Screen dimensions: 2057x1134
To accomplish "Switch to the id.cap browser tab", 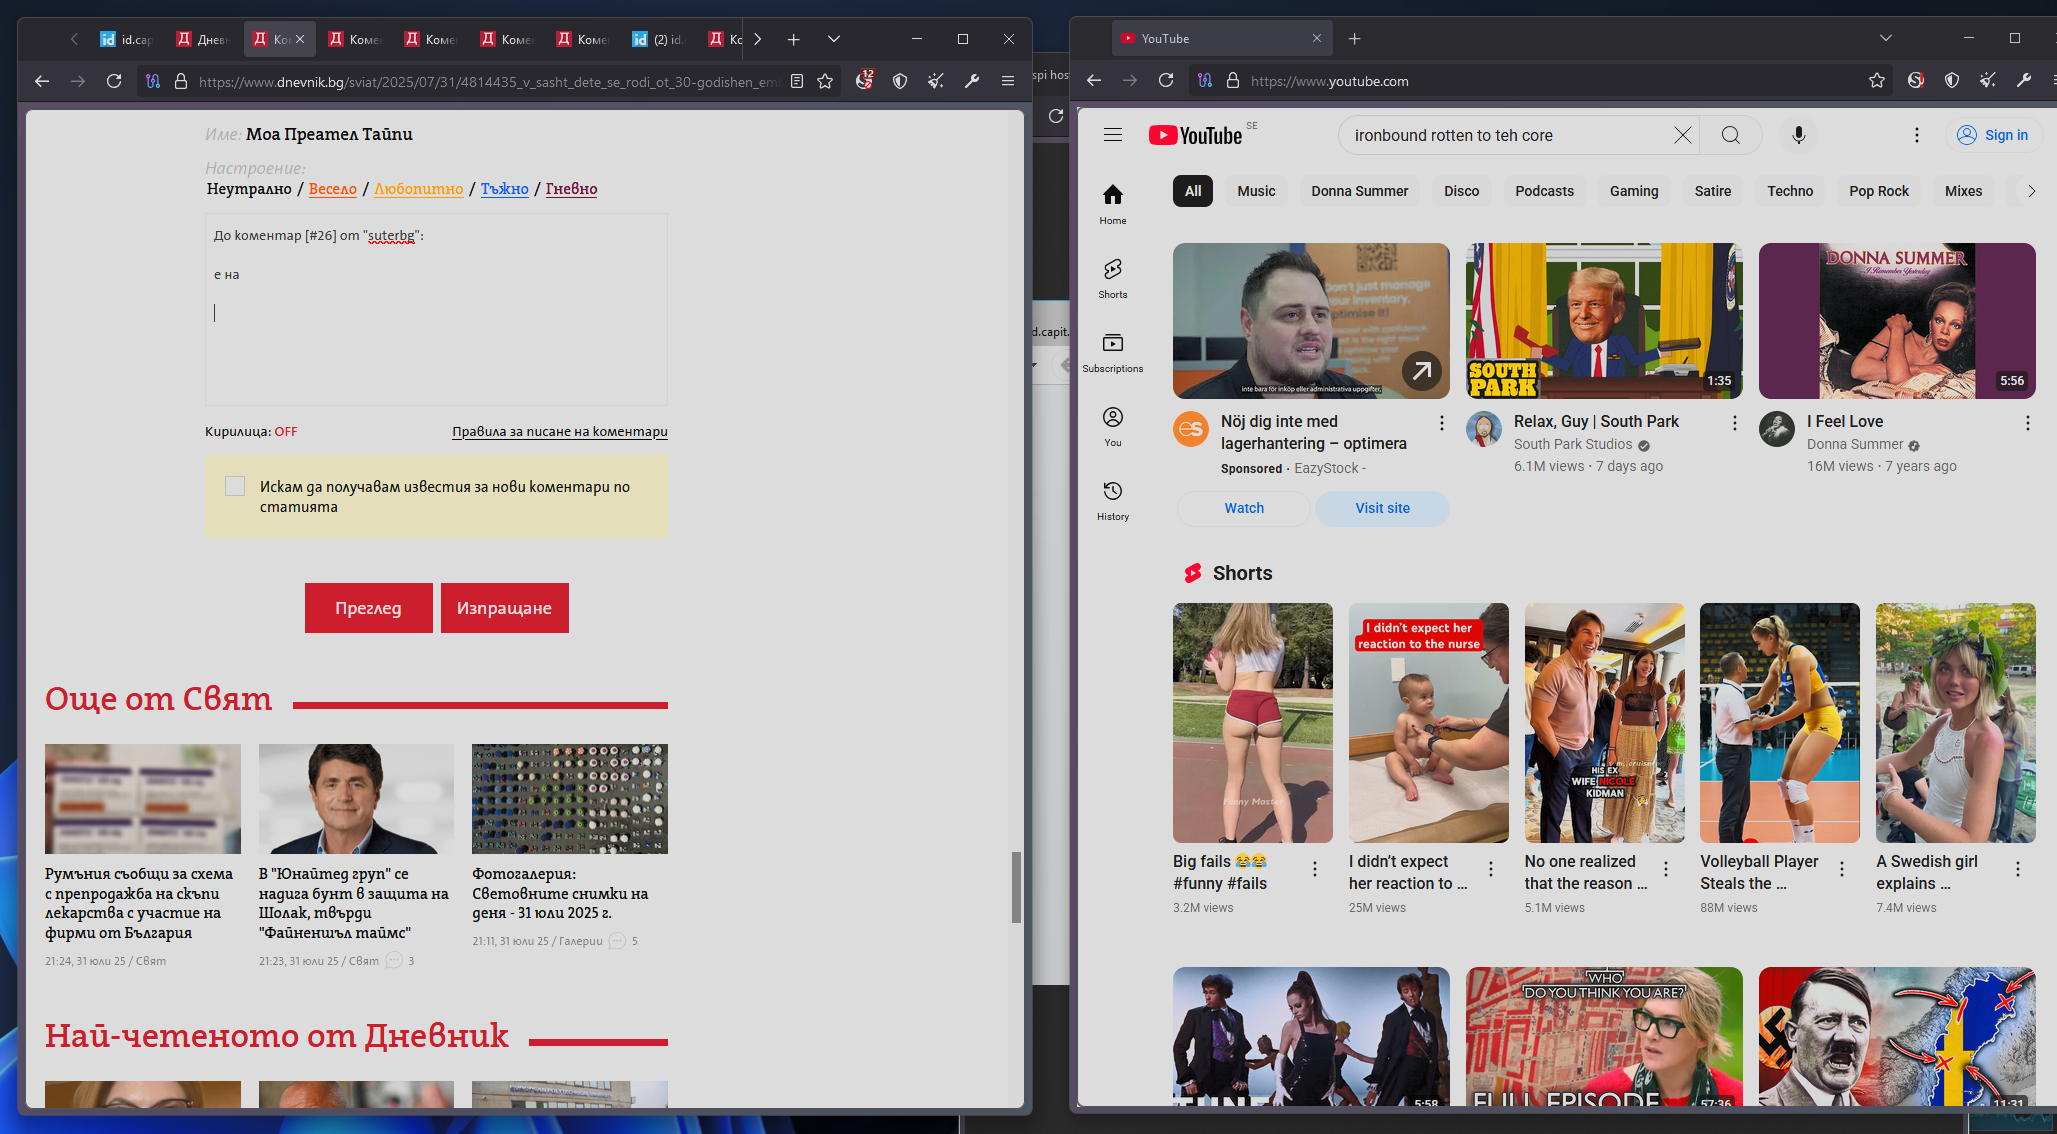I will tap(127, 39).
